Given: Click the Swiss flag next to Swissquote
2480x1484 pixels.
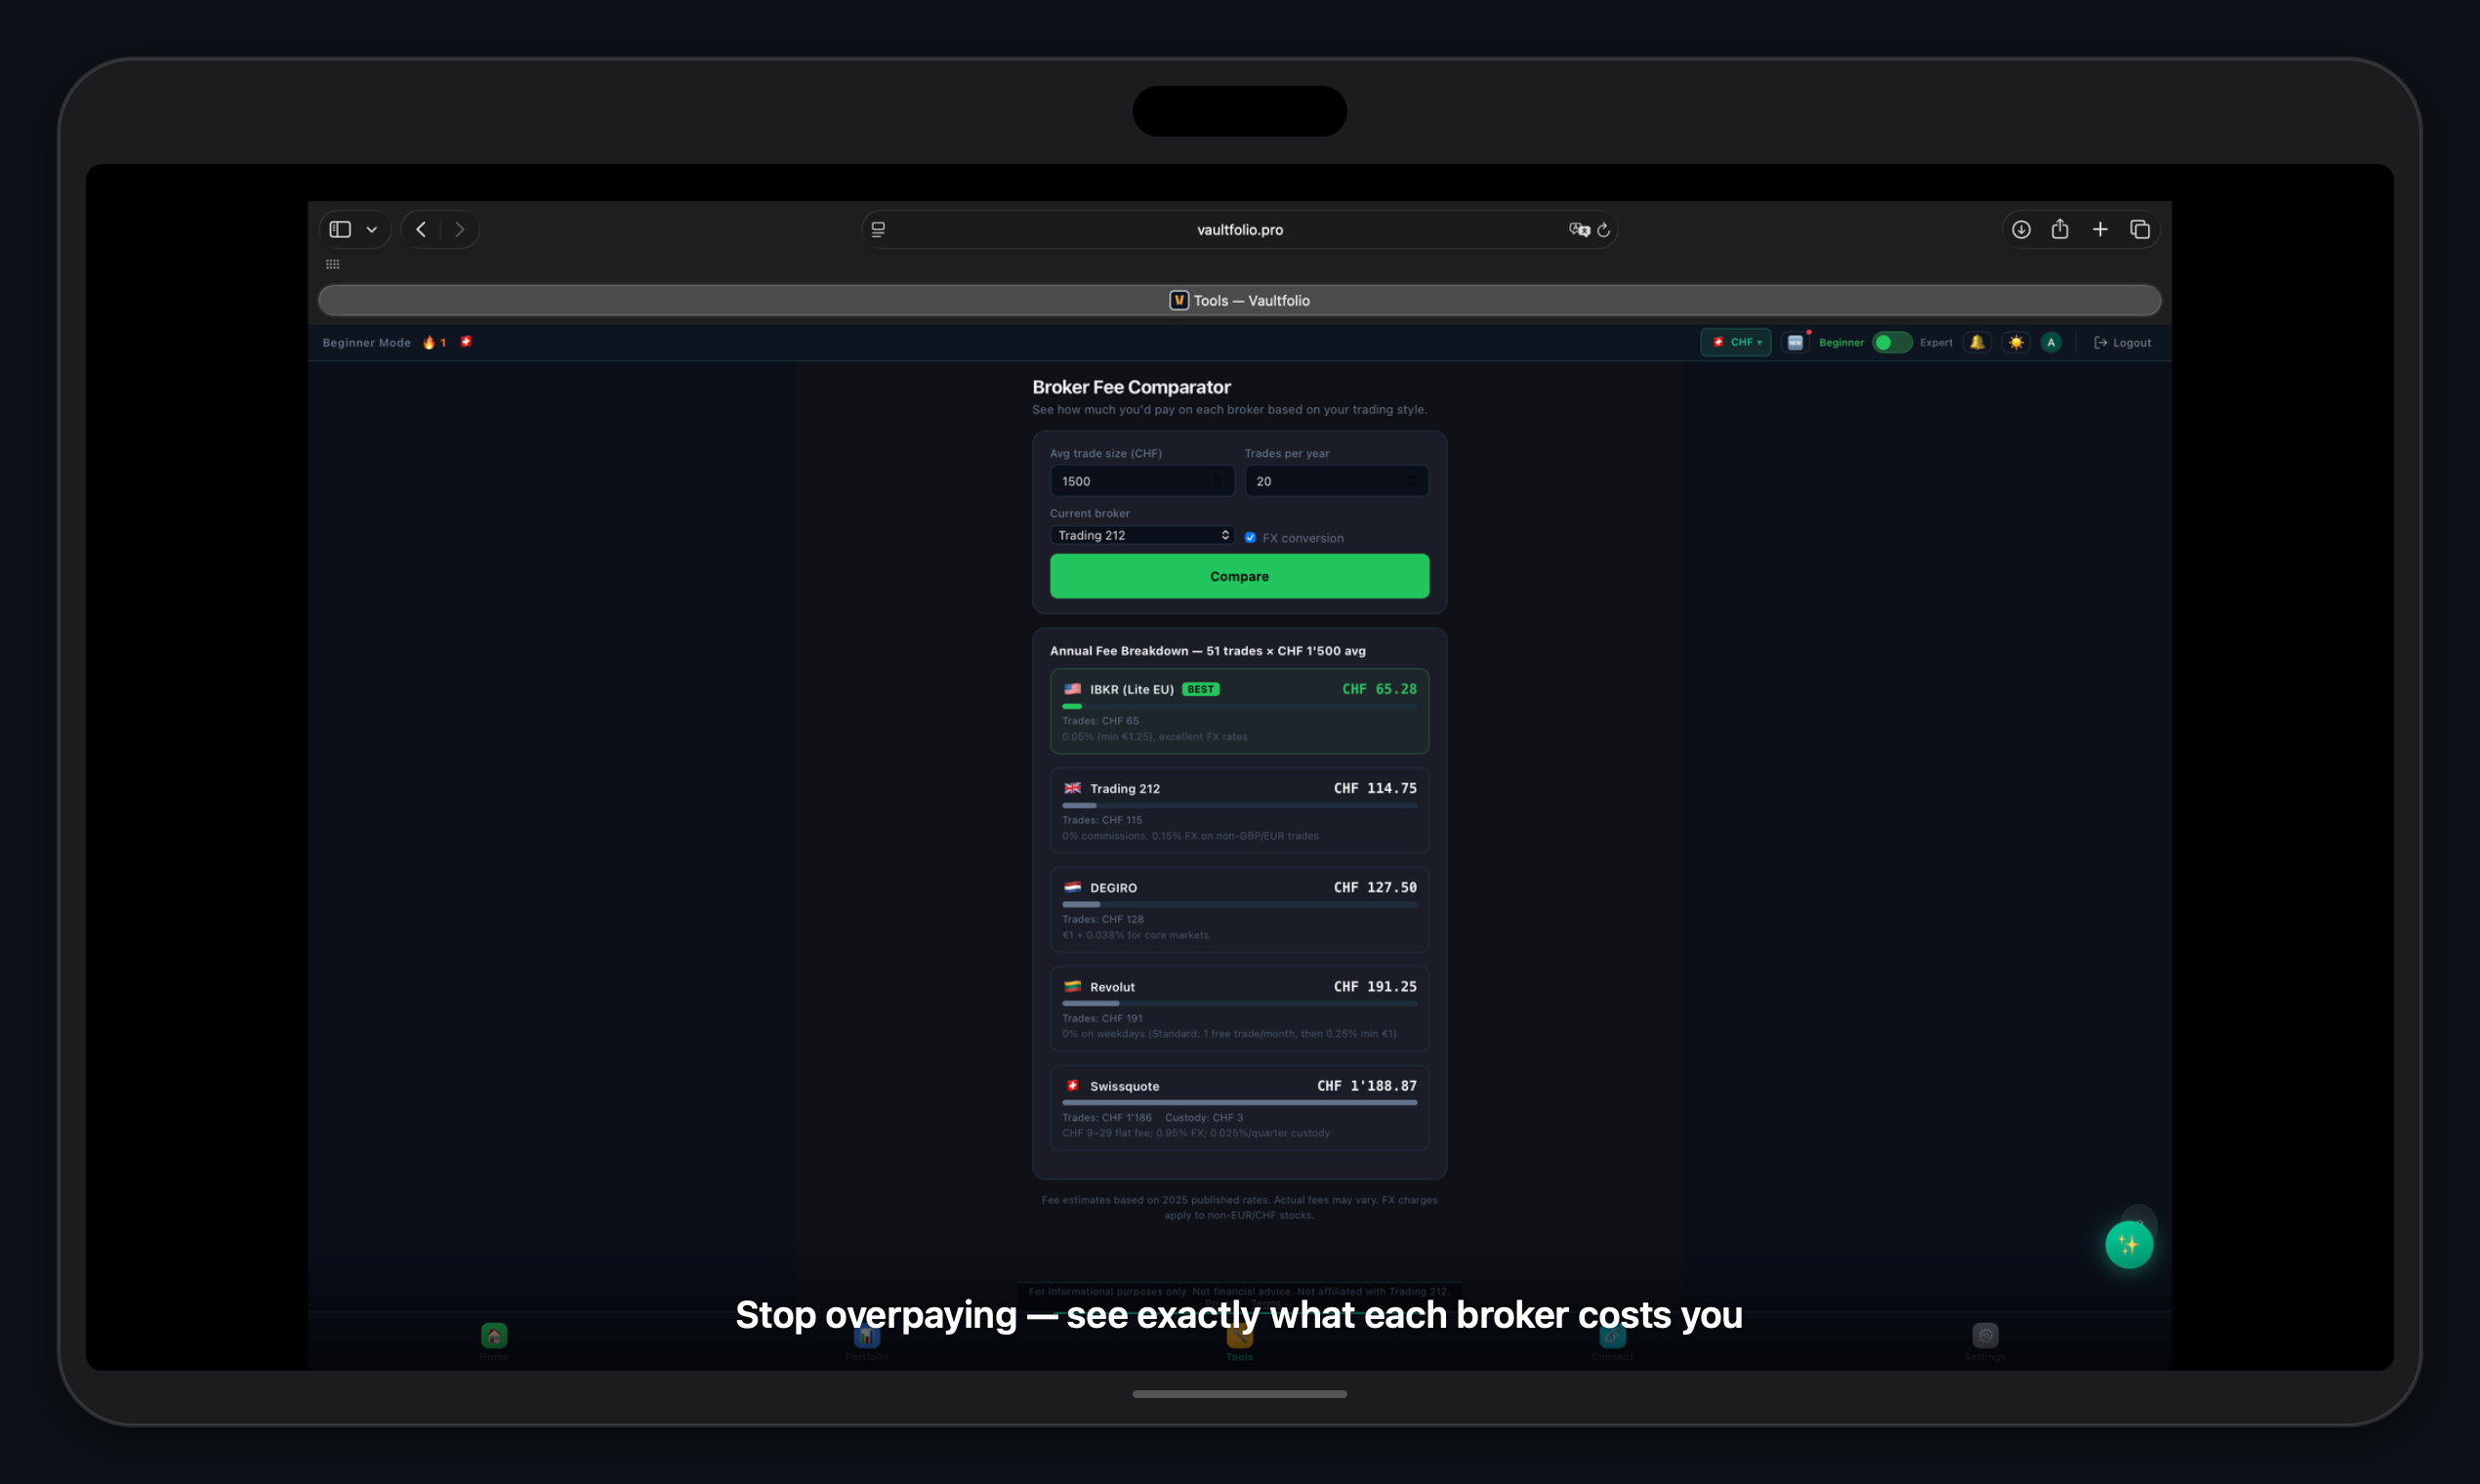Looking at the screenshot, I should pos(1073,1086).
